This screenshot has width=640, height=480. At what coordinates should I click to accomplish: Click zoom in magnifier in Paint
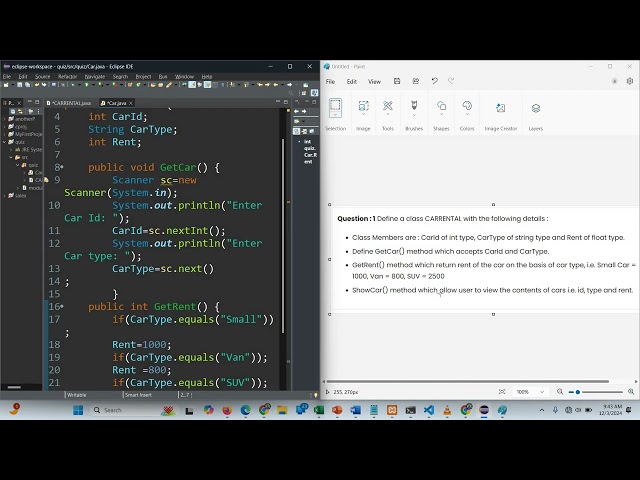click(631, 391)
